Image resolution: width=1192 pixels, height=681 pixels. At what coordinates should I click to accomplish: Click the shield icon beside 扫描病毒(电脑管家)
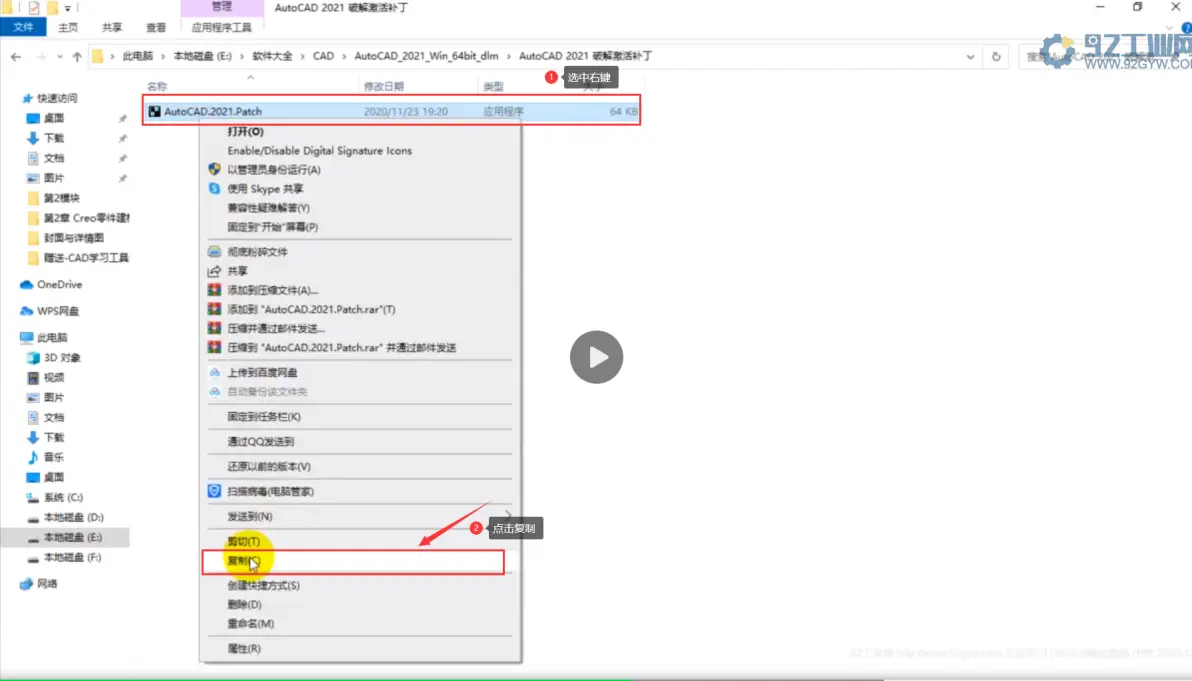click(x=214, y=491)
